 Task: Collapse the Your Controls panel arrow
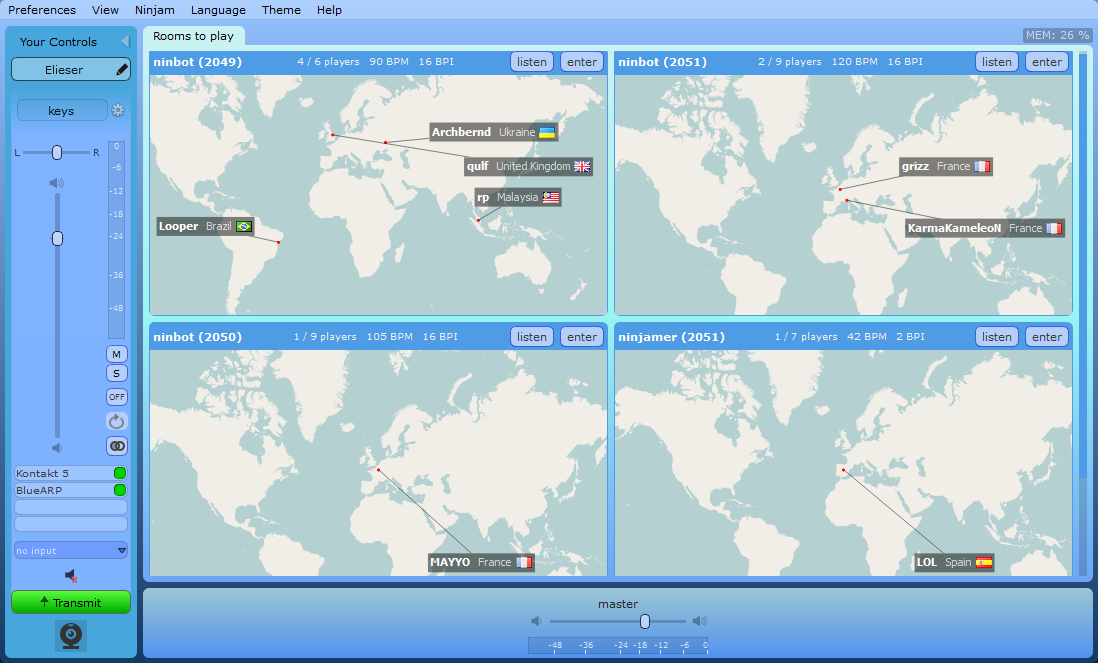[x=125, y=41]
